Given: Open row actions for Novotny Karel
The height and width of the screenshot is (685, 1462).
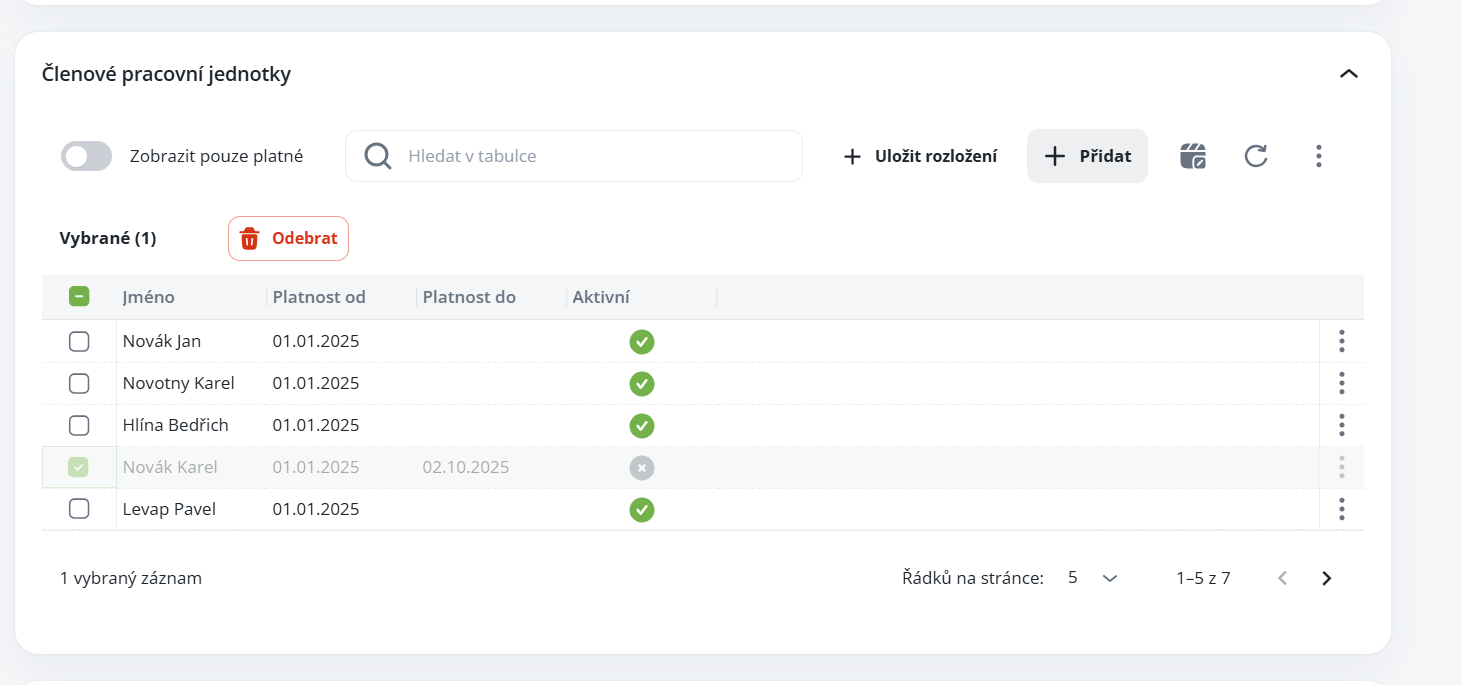Looking at the screenshot, I should [x=1341, y=384].
